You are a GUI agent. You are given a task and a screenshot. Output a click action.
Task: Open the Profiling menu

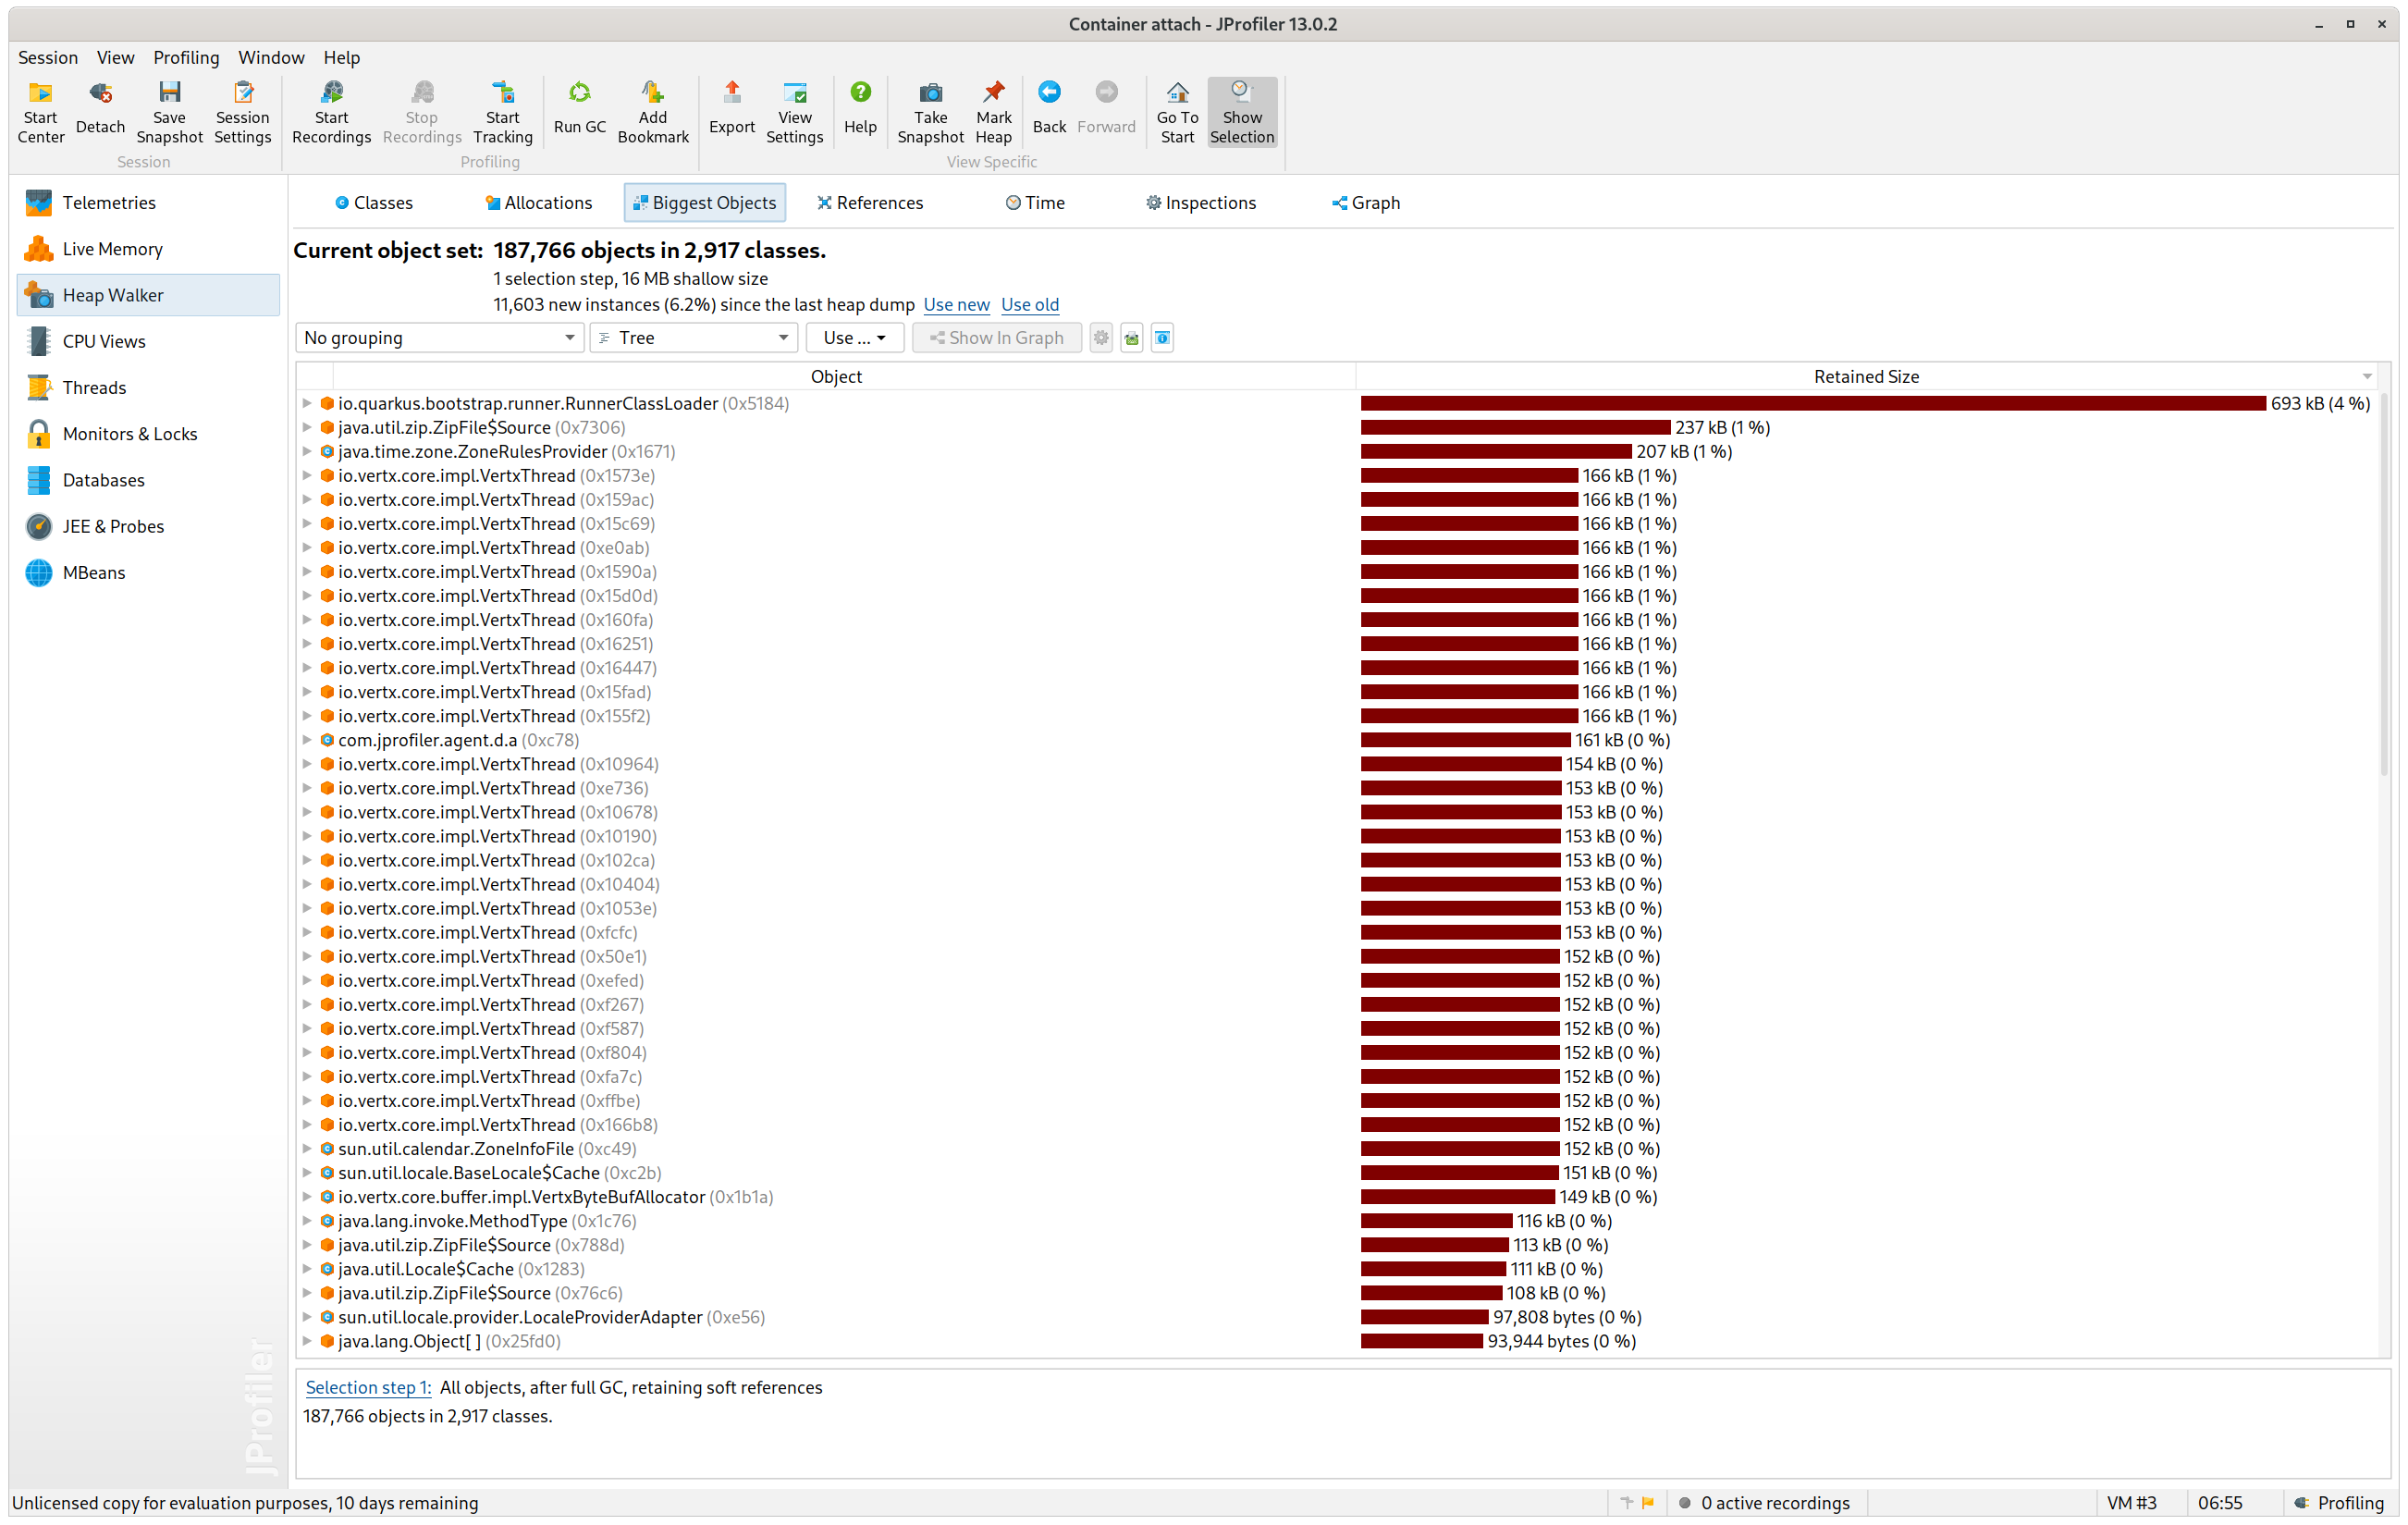tap(185, 57)
